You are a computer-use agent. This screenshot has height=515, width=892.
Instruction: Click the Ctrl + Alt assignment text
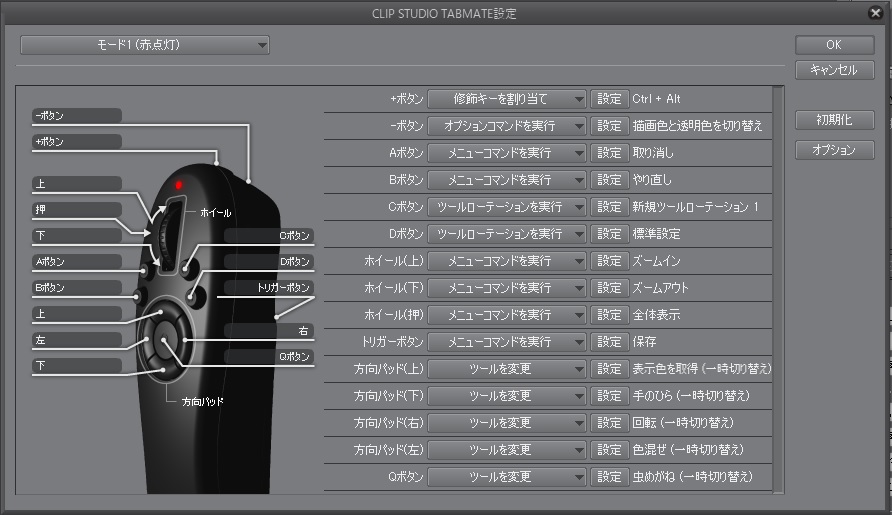[656, 99]
